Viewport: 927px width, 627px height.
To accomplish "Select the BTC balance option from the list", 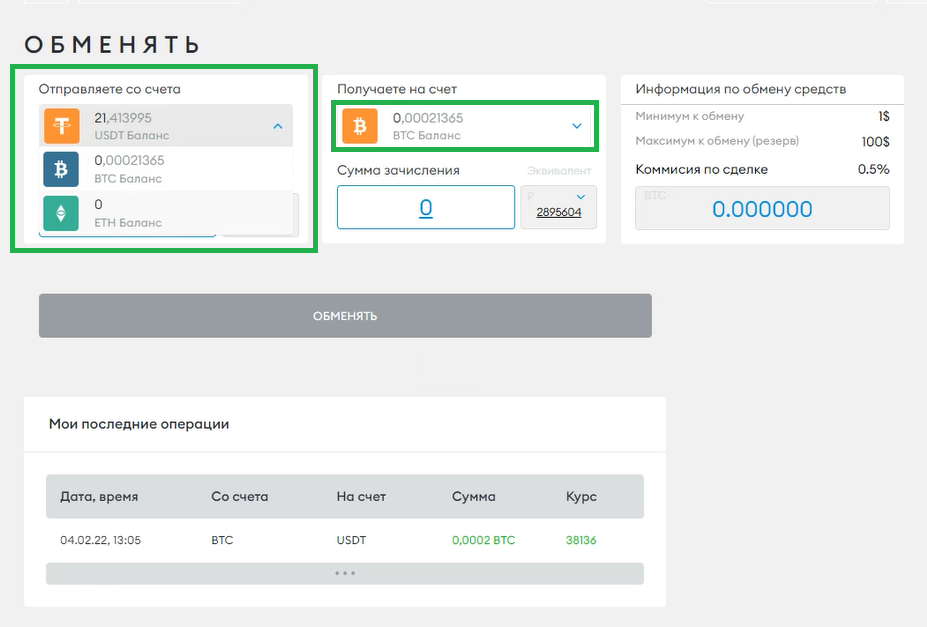I will 167,169.
